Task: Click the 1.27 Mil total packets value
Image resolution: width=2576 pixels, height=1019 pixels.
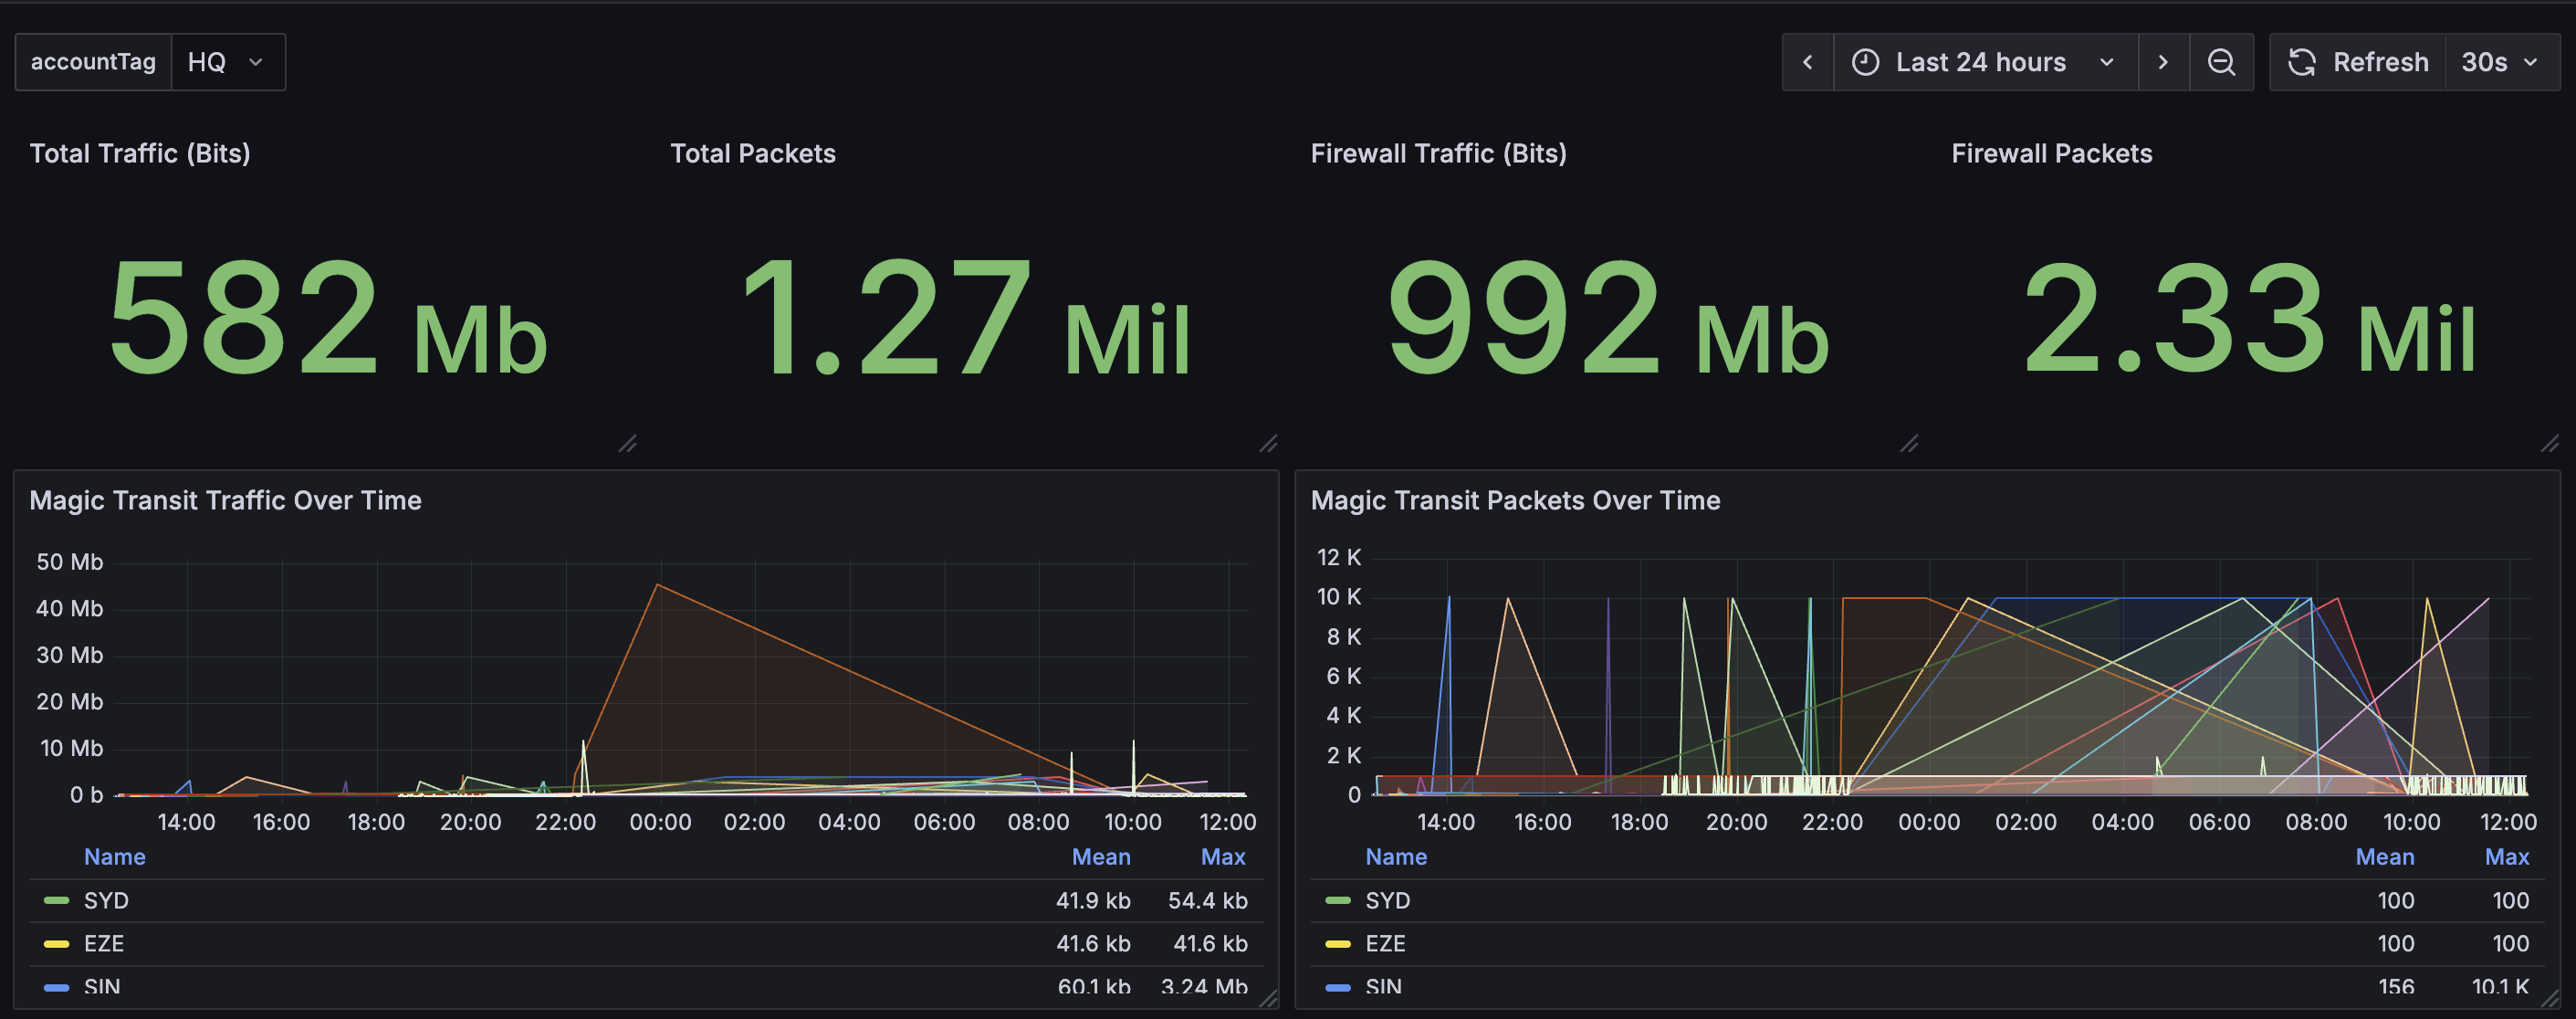Action: (x=965, y=318)
